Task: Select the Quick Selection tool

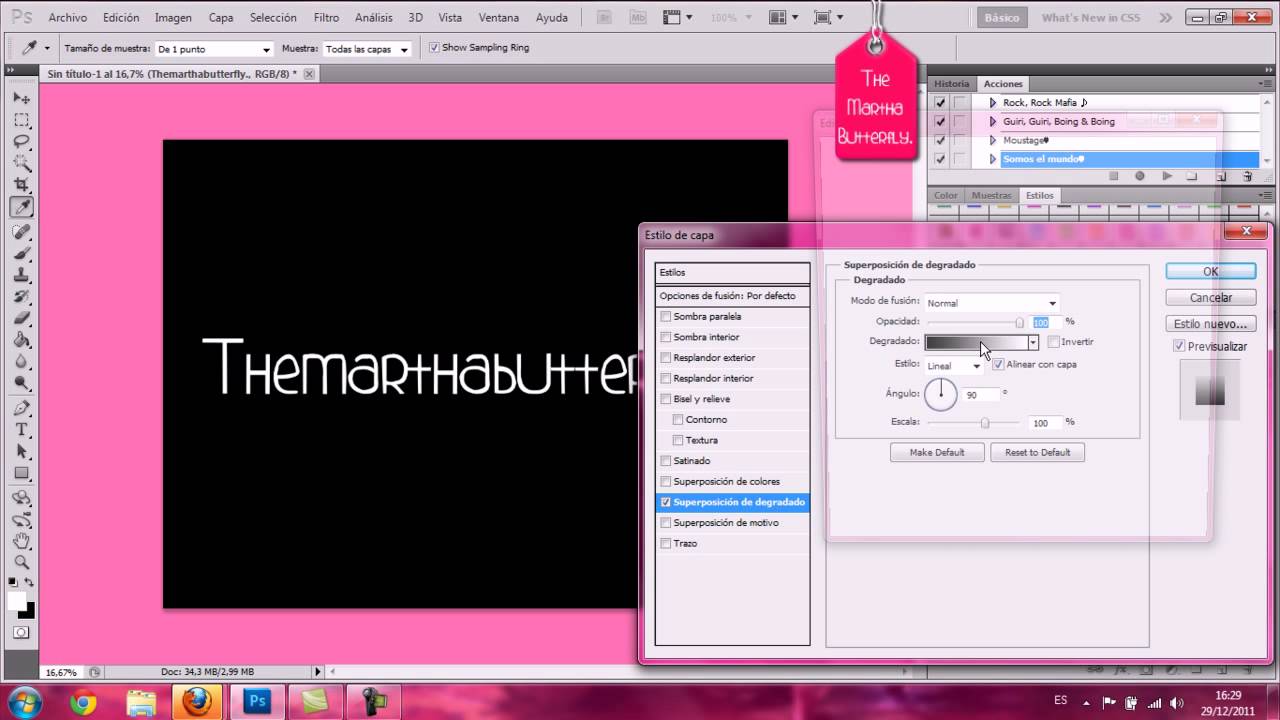Action: coord(21,164)
